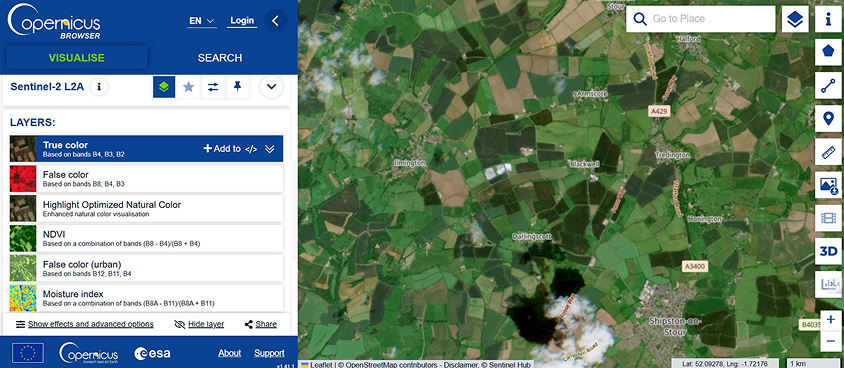Image resolution: width=844 pixels, height=368 pixels.
Task: Select the draw area of interest pentagon tool
Action: pyautogui.click(x=828, y=52)
